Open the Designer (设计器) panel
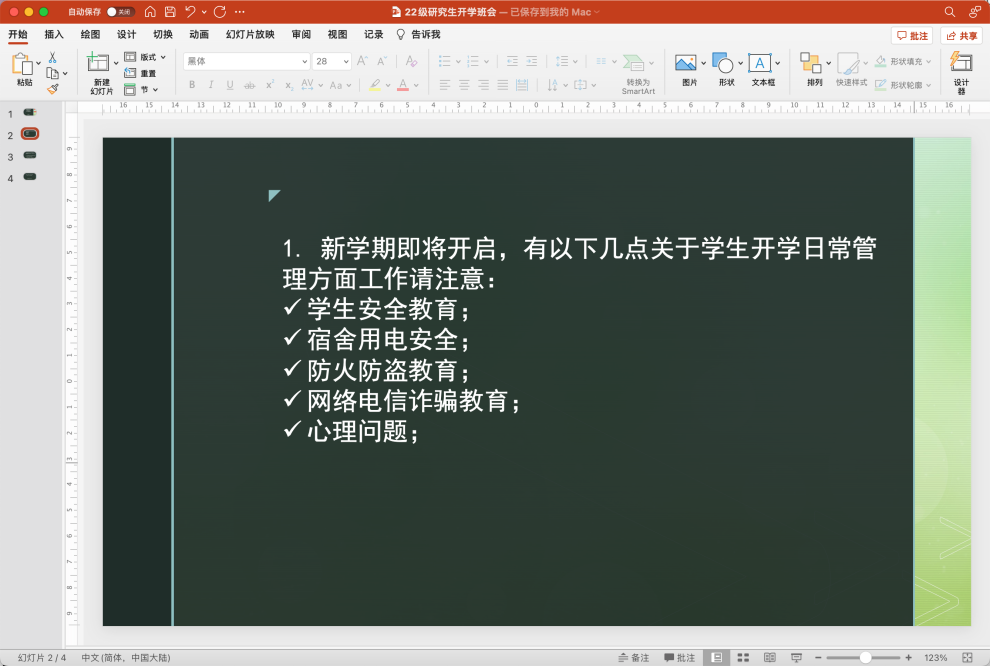Viewport: 990px width, 666px height. (x=961, y=71)
